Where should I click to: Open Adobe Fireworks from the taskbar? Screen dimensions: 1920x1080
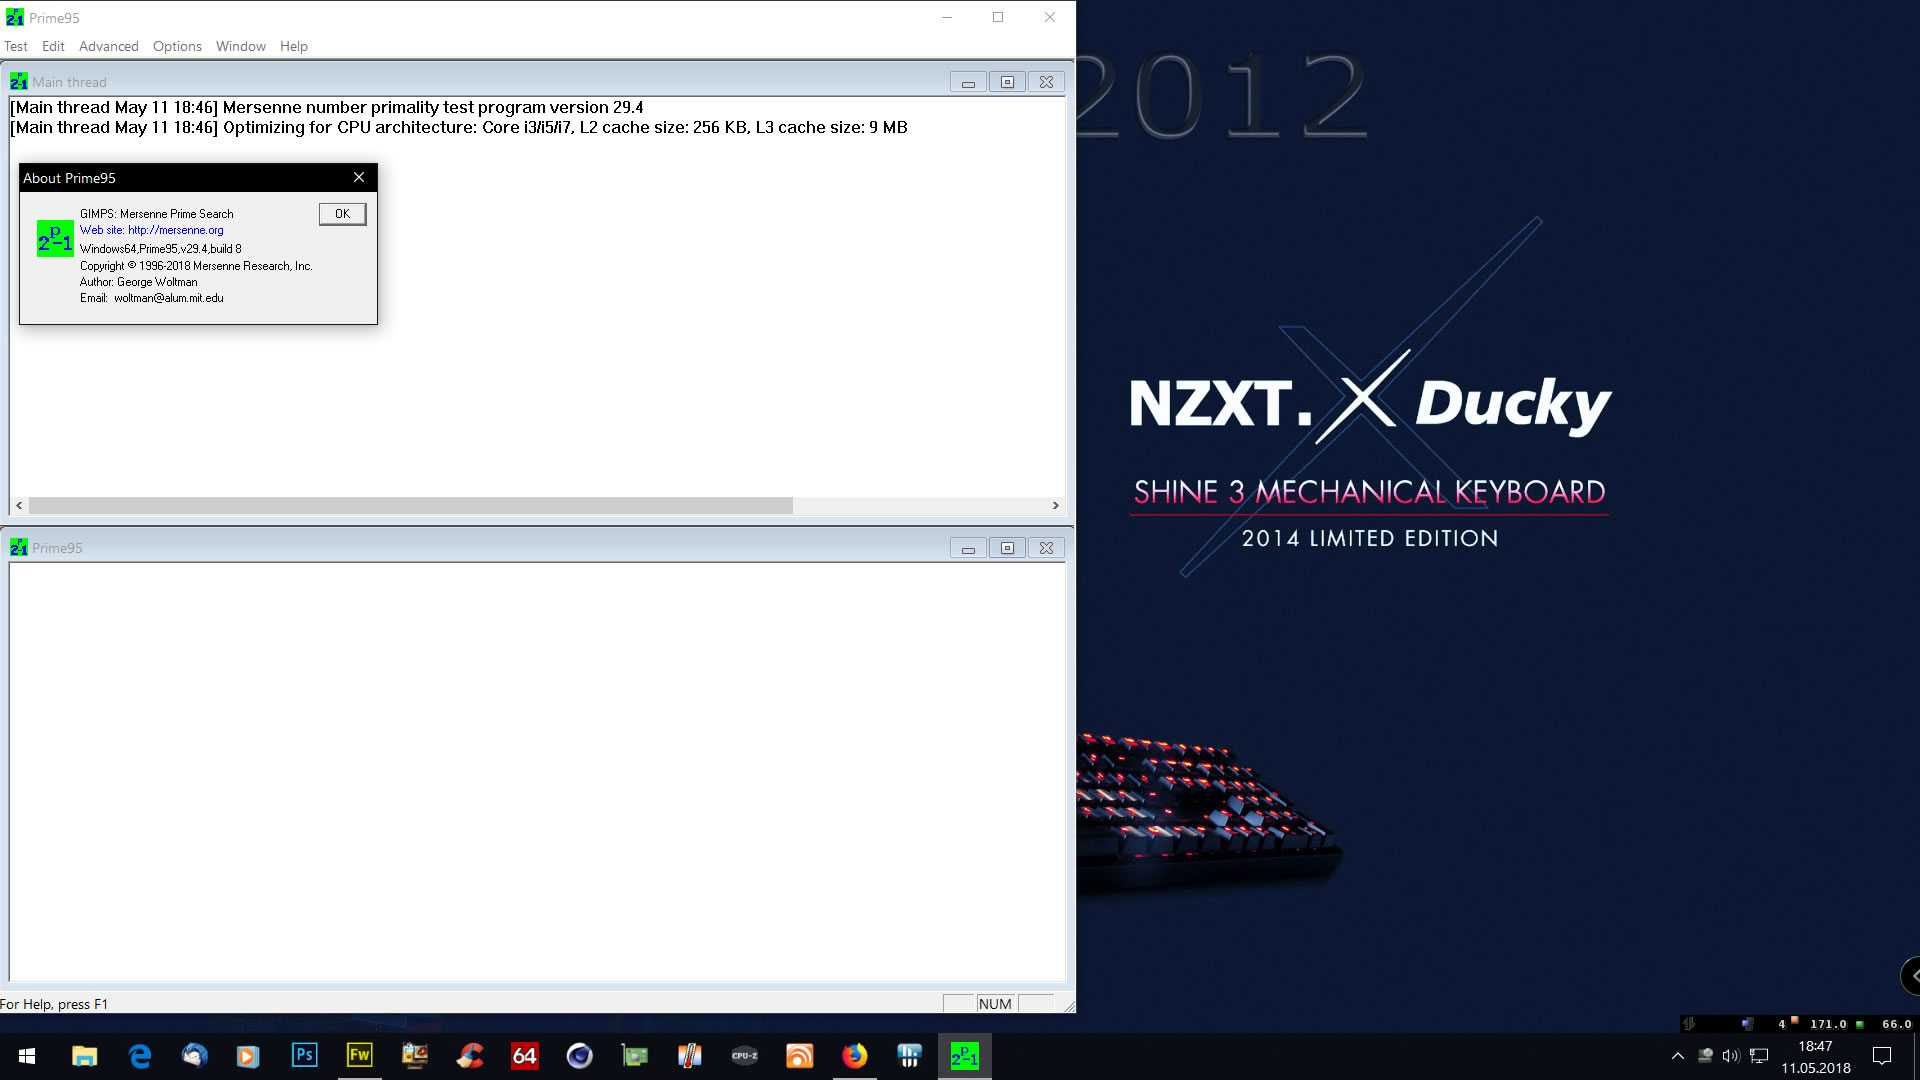(x=359, y=1056)
